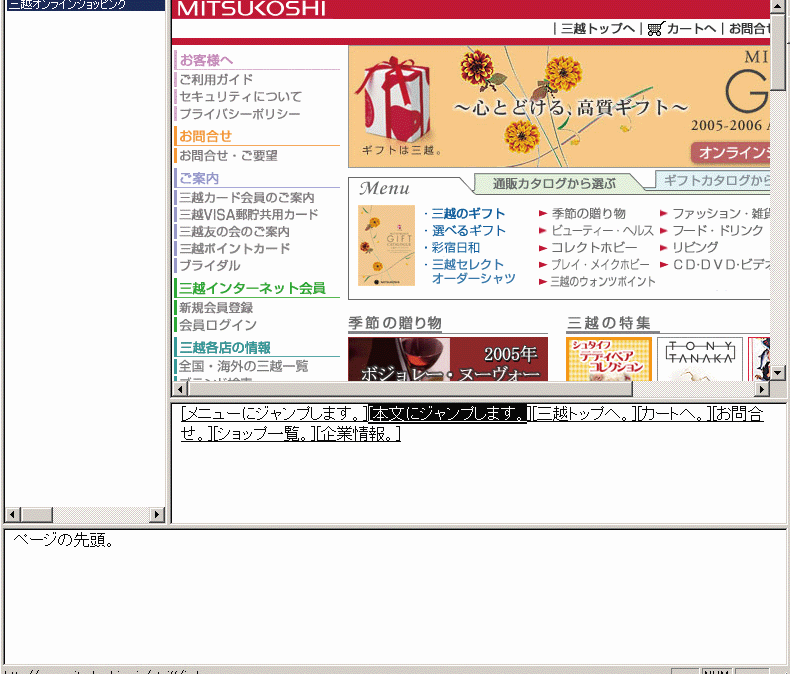Click the gift box banner image
This screenshot has width=790, height=674.
(559, 107)
